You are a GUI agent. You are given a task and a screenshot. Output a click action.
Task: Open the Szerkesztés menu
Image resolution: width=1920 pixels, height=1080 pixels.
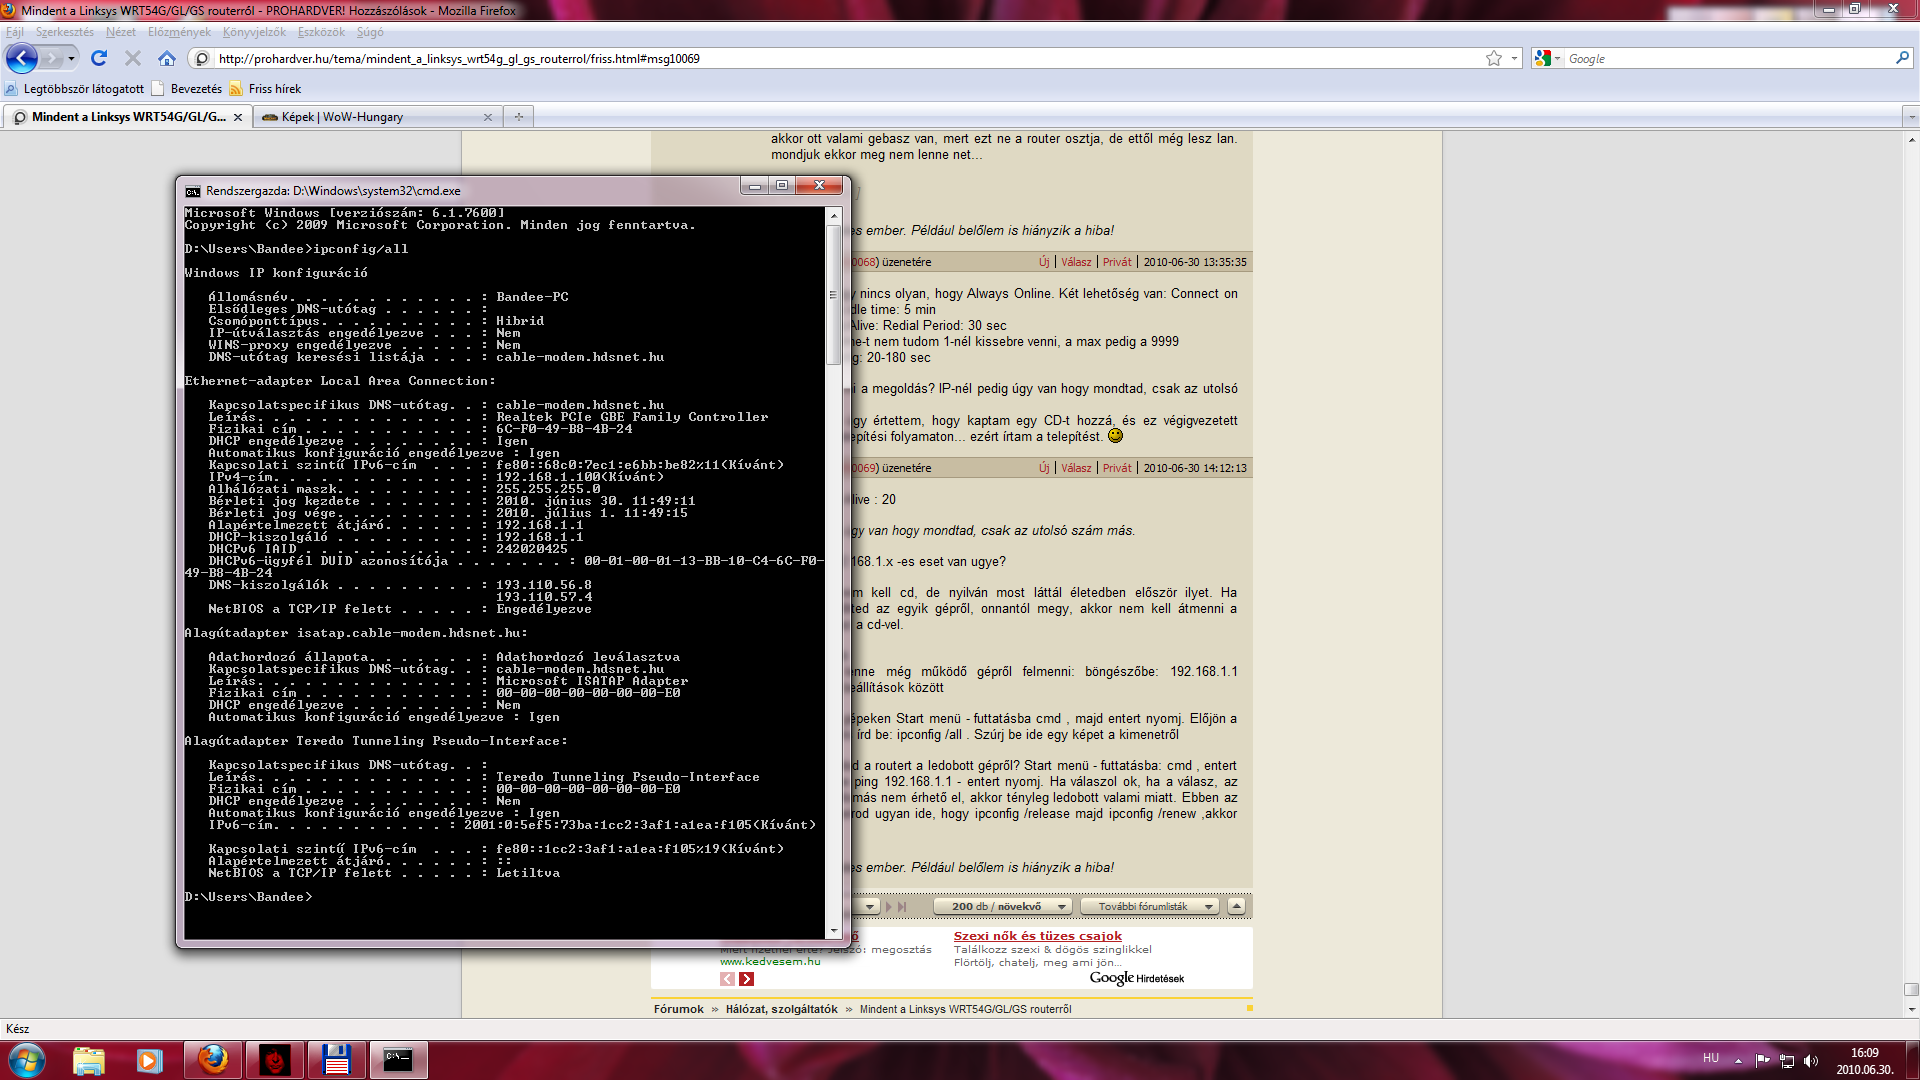point(65,32)
